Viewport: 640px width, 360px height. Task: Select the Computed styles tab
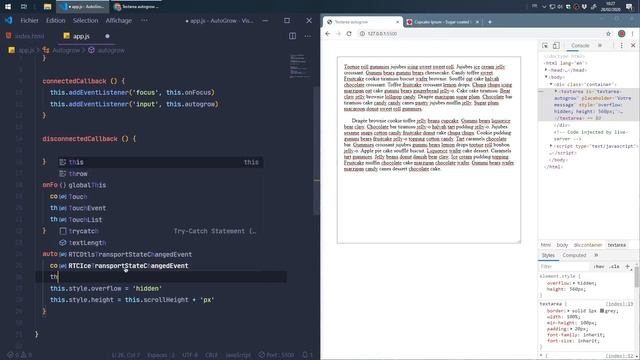[x=574, y=255]
